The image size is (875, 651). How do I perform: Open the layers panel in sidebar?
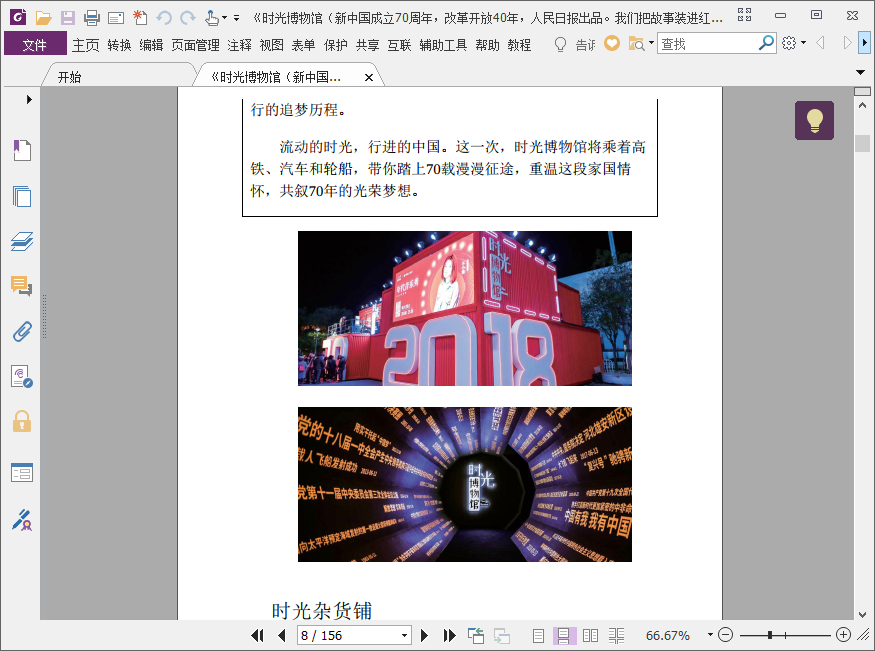click(22, 241)
